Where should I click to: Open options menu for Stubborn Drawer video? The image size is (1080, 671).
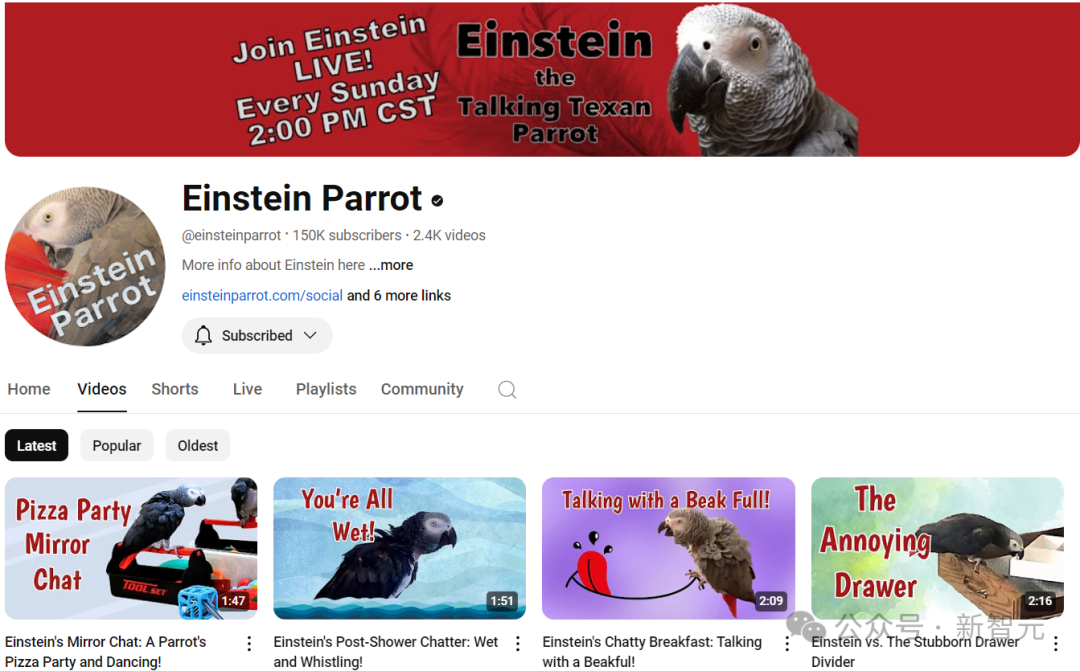(x=1056, y=643)
